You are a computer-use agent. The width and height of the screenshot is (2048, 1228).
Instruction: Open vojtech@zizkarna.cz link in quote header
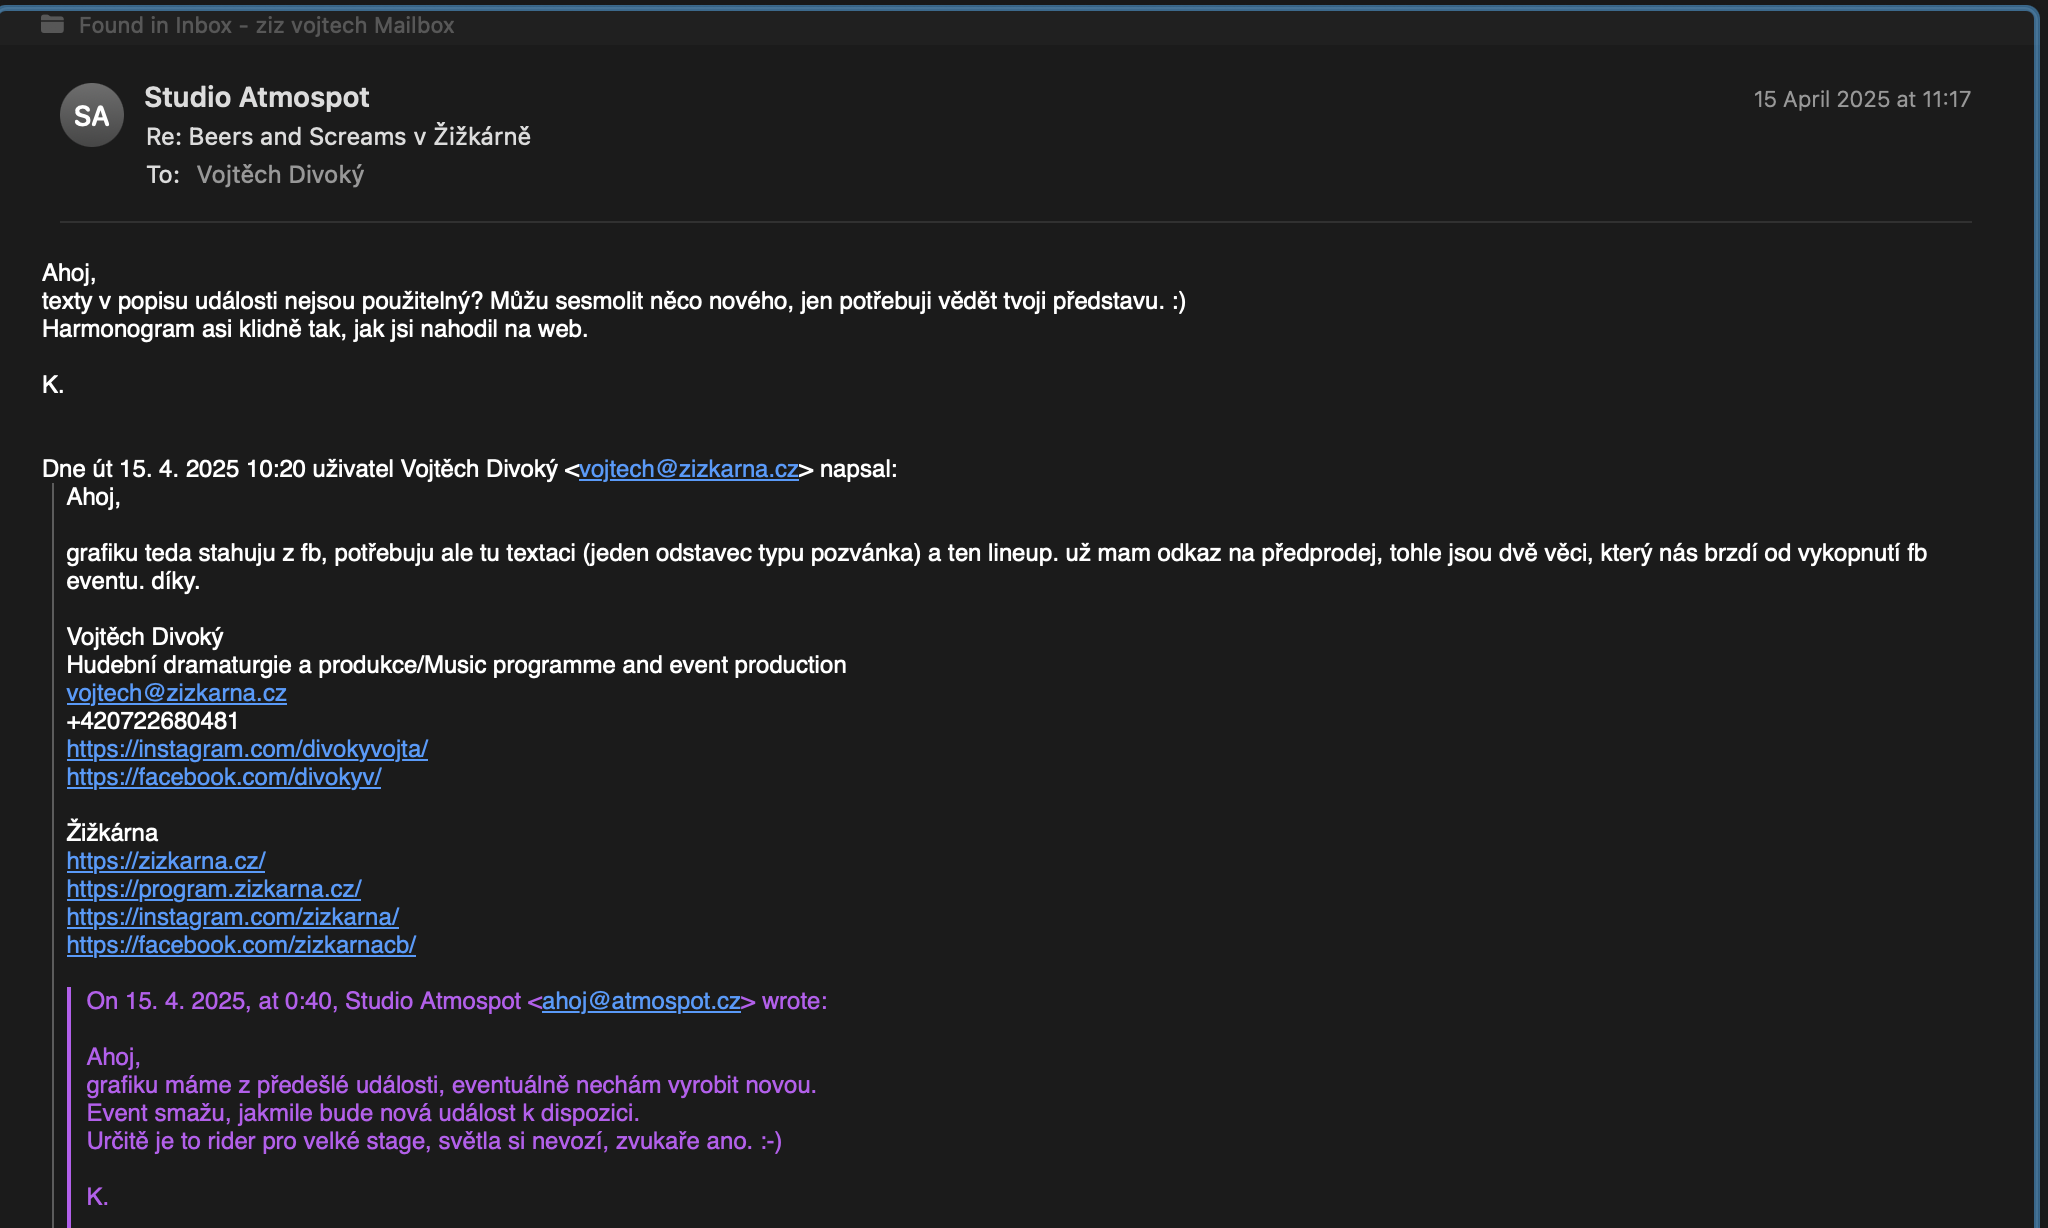click(689, 469)
